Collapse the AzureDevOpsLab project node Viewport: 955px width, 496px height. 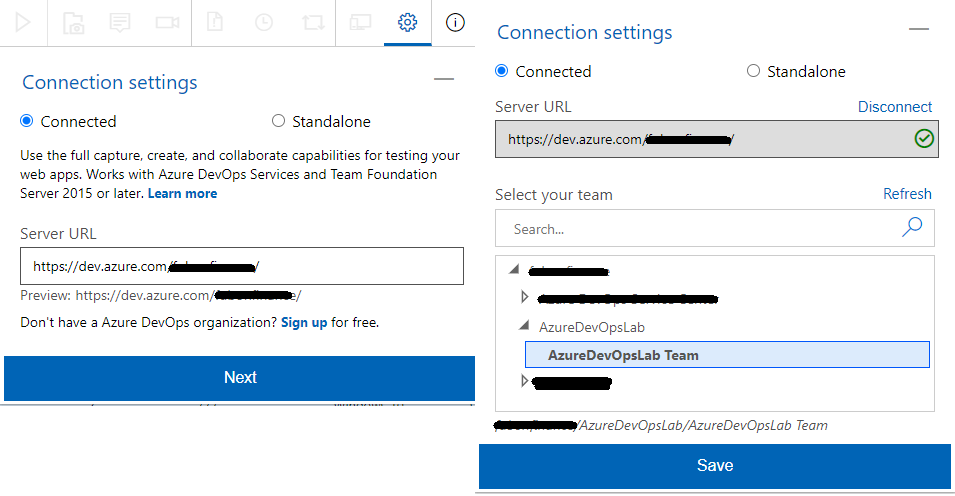525,326
